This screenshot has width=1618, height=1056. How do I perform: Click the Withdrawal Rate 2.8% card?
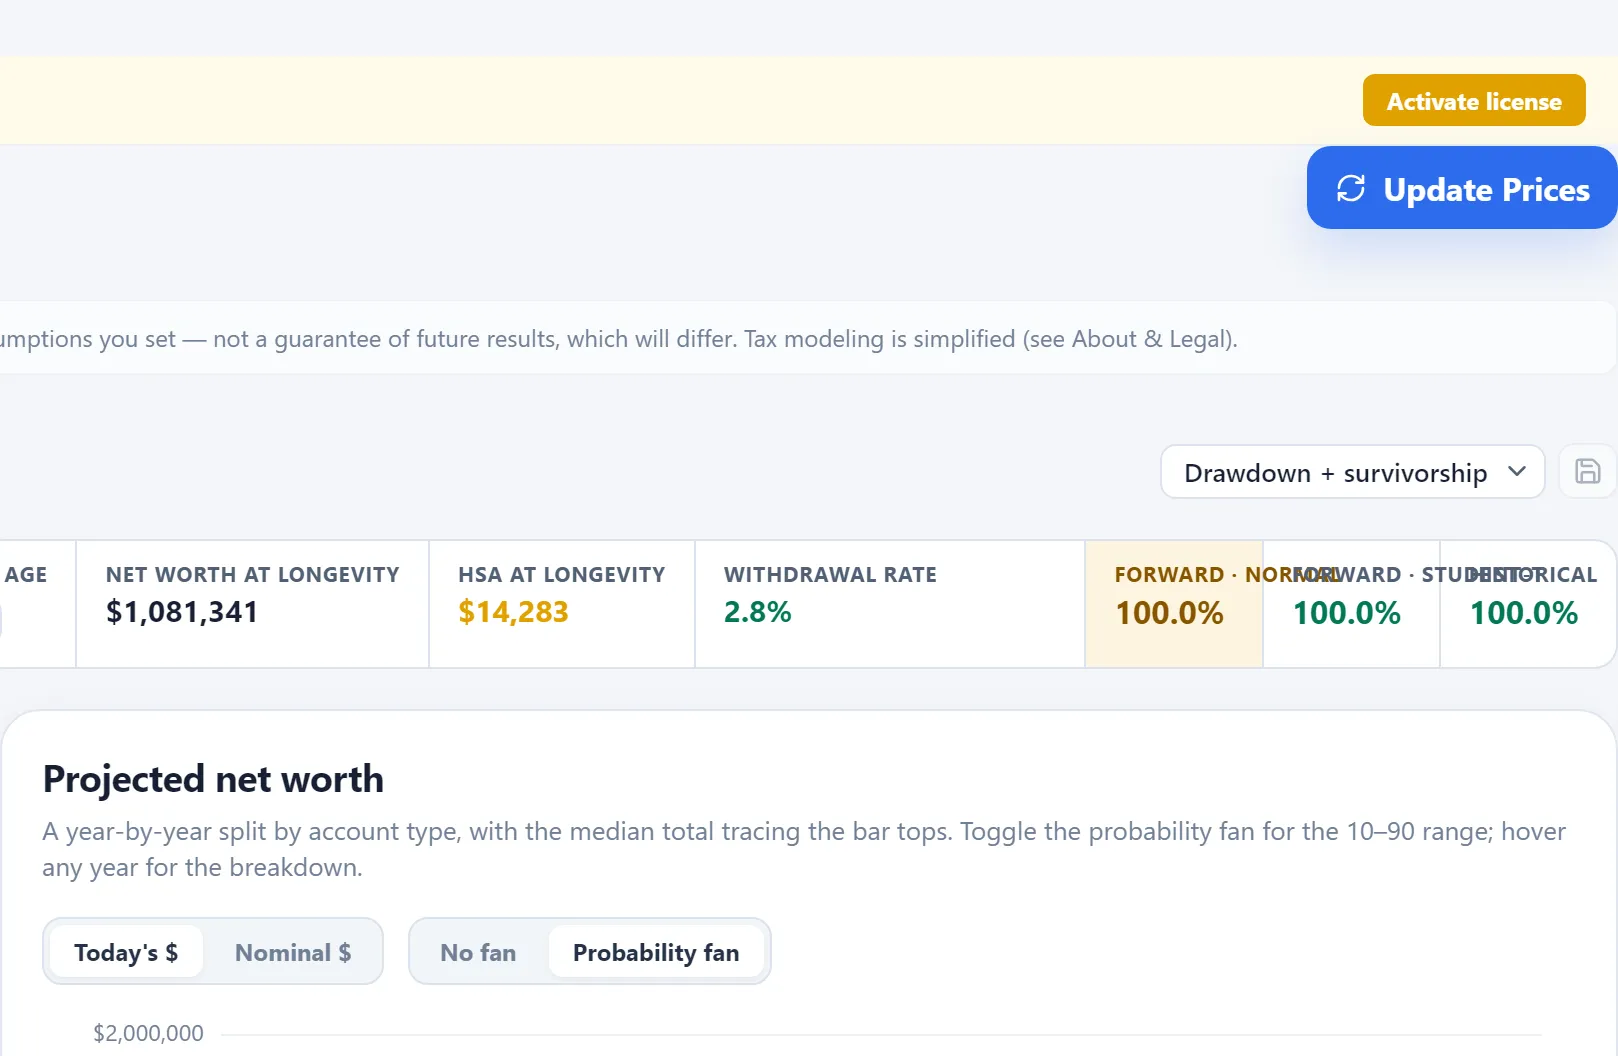pos(890,604)
